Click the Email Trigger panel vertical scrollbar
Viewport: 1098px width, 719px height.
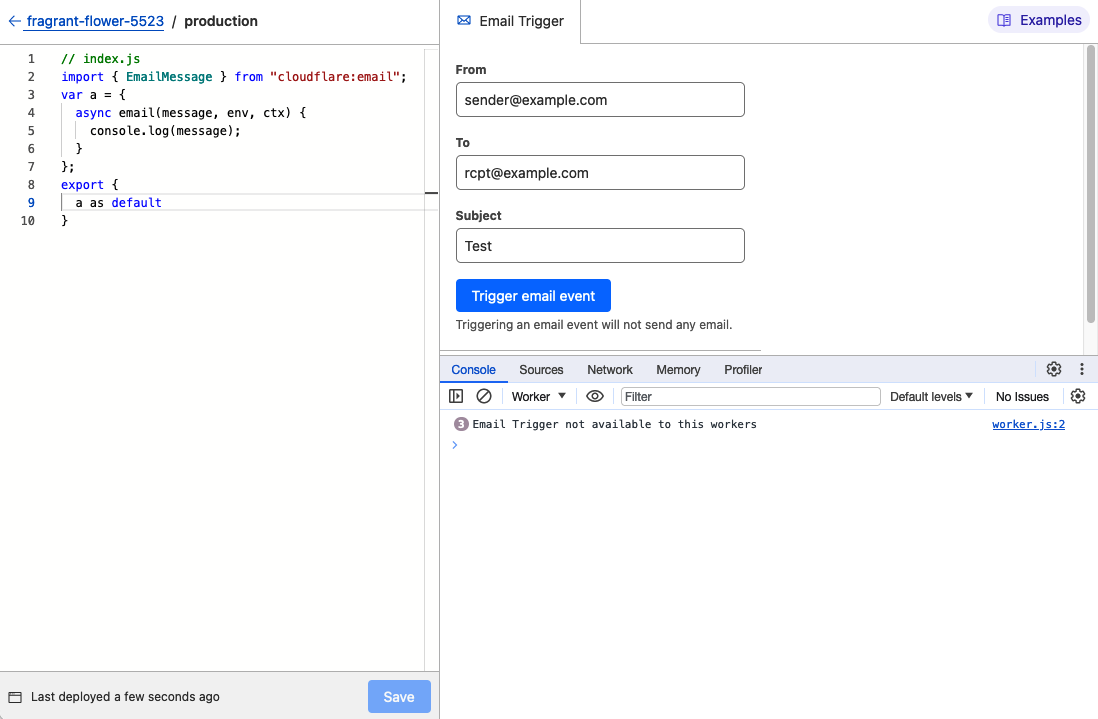tap(1090, 184)
